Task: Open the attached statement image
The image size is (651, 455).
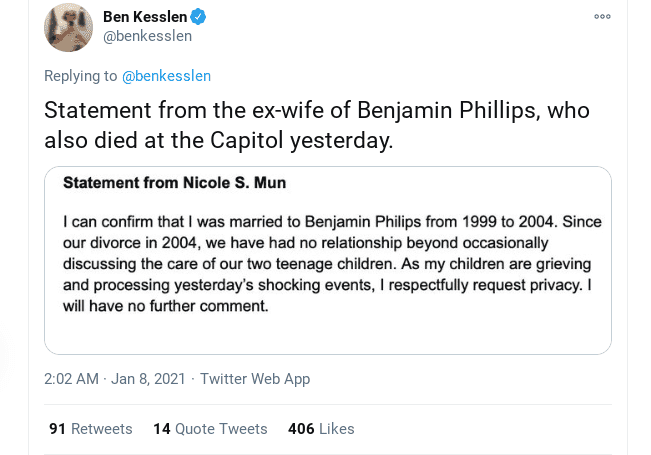Action: (x=327, y=260)
